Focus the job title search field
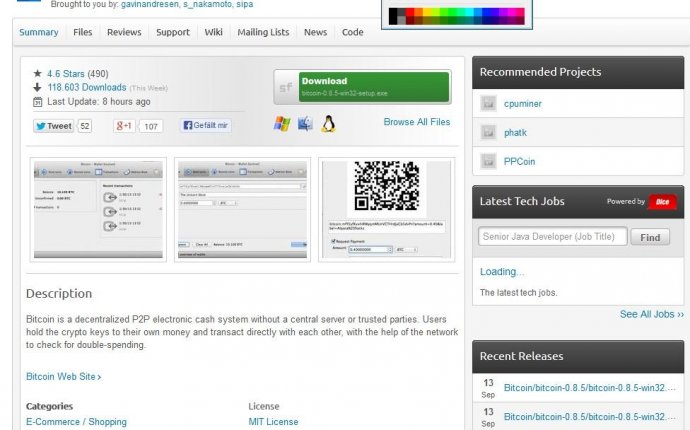 coord(553,237)
